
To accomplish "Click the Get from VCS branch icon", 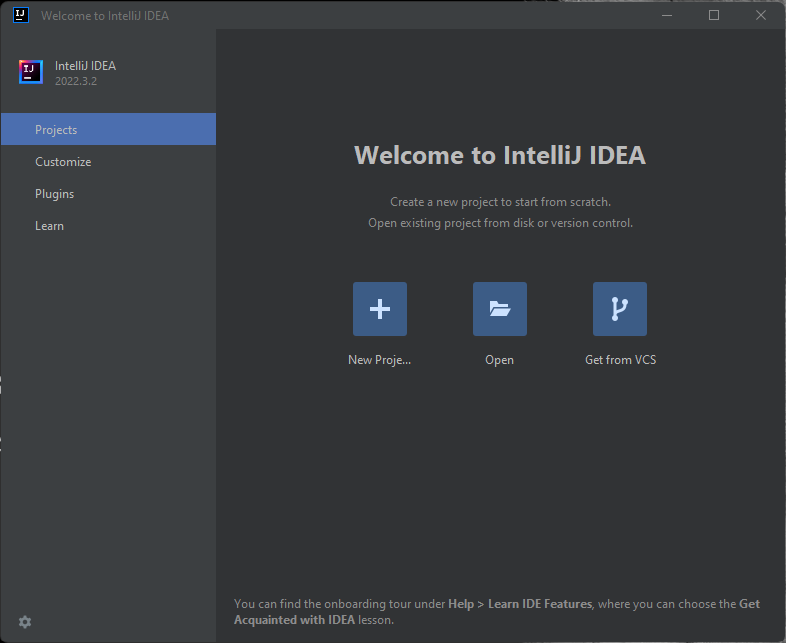I will [x=620, y=309].
